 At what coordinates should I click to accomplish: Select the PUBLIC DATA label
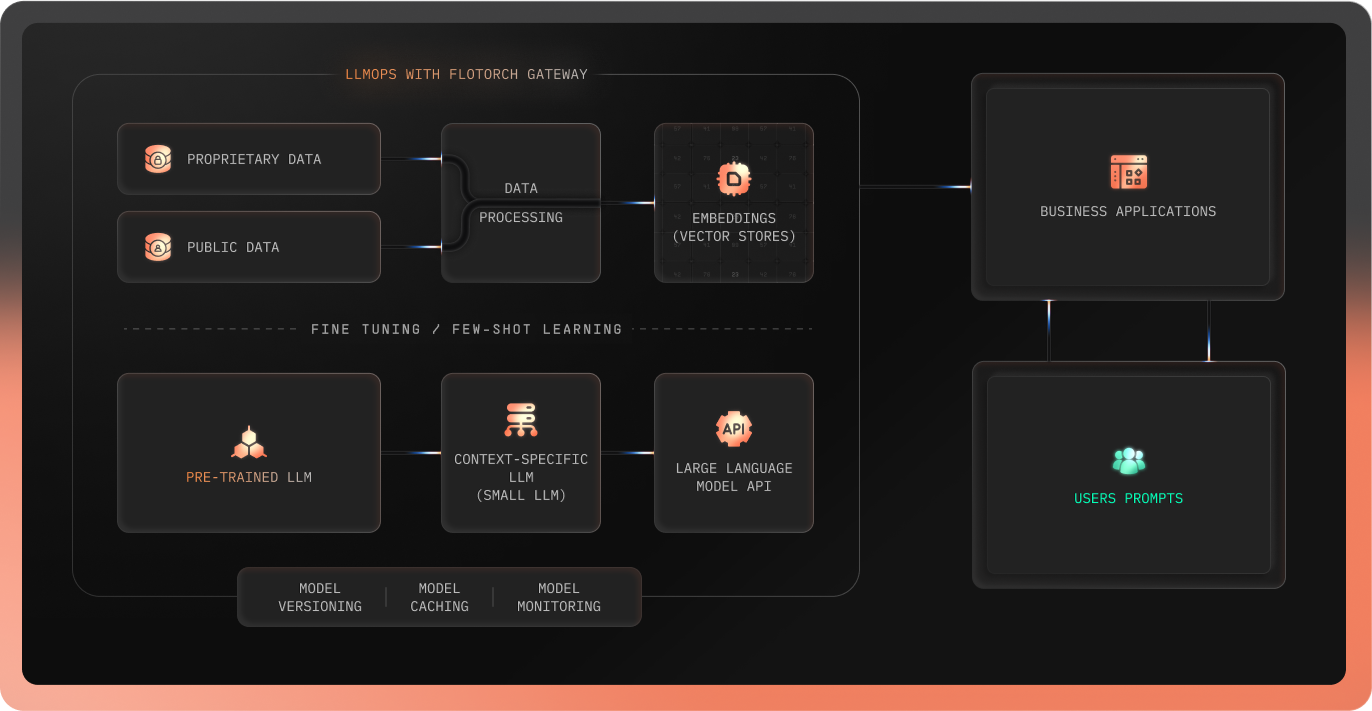click(233, 247)
